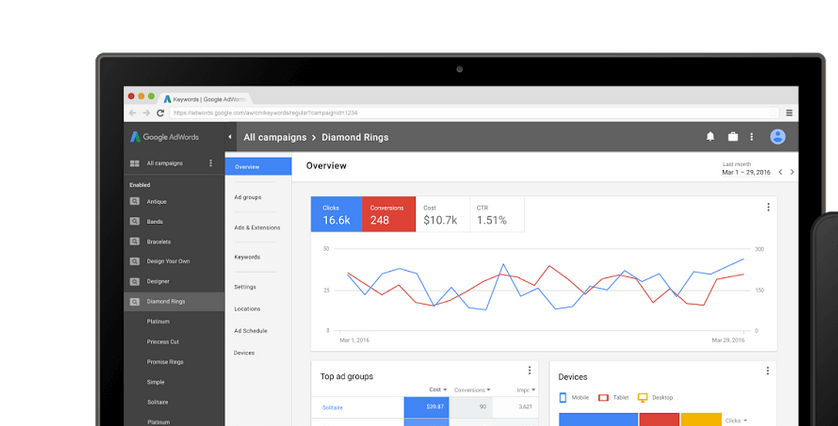
Task: Click the yellow Desktop bar in Devices
Action: point(701,419)
